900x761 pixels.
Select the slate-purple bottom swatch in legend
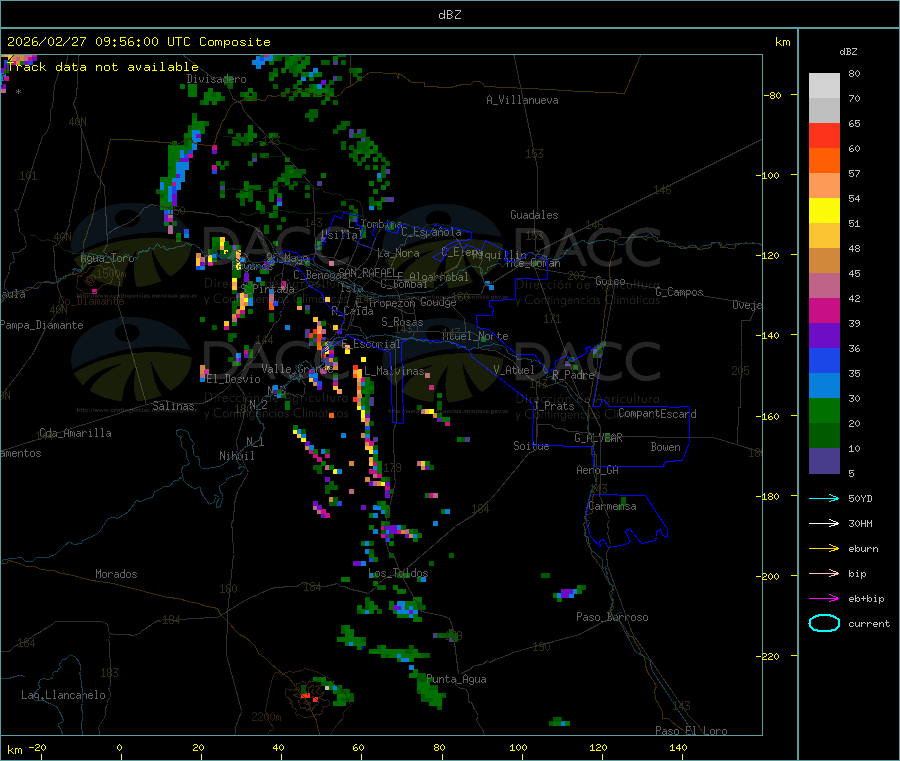click(x=824, y=461)
